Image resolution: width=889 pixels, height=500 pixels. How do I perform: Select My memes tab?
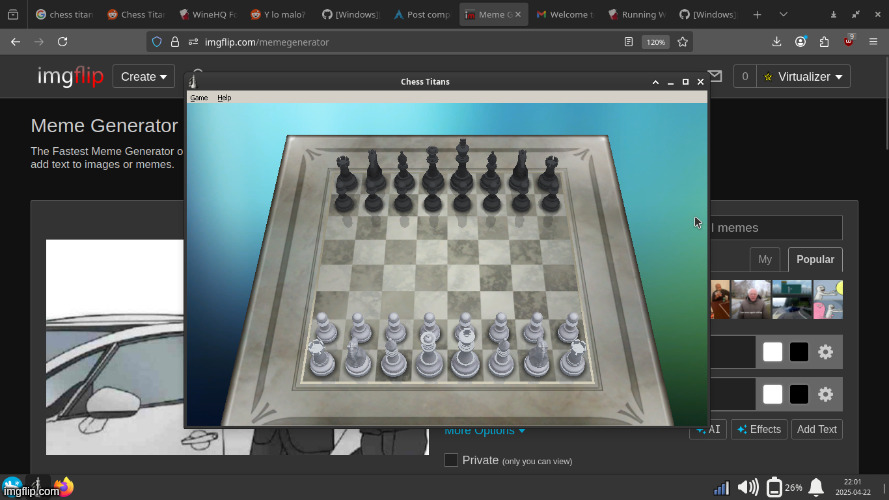(x=765, y=260)
